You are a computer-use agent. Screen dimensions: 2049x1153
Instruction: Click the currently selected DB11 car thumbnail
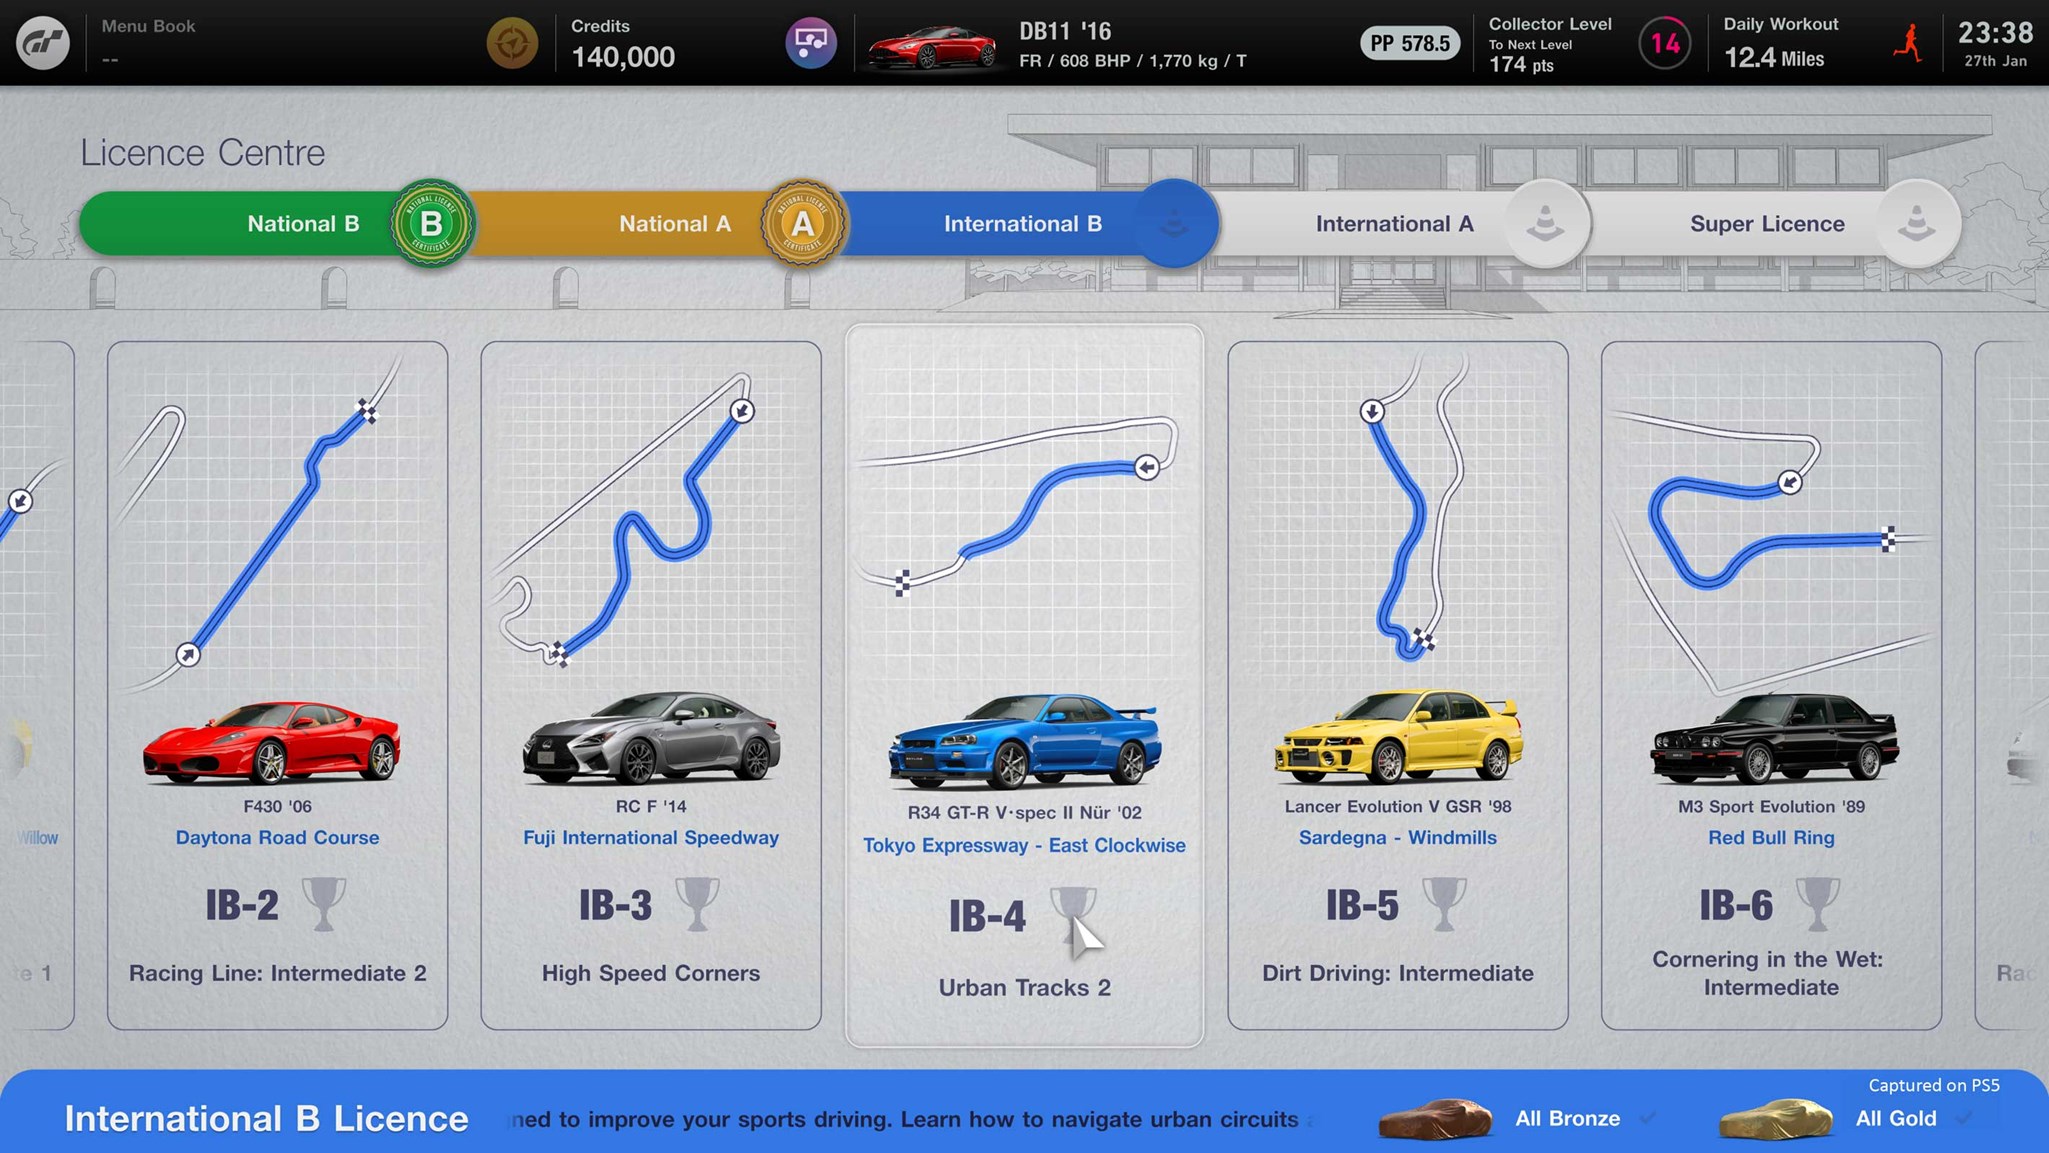point(927,42)
